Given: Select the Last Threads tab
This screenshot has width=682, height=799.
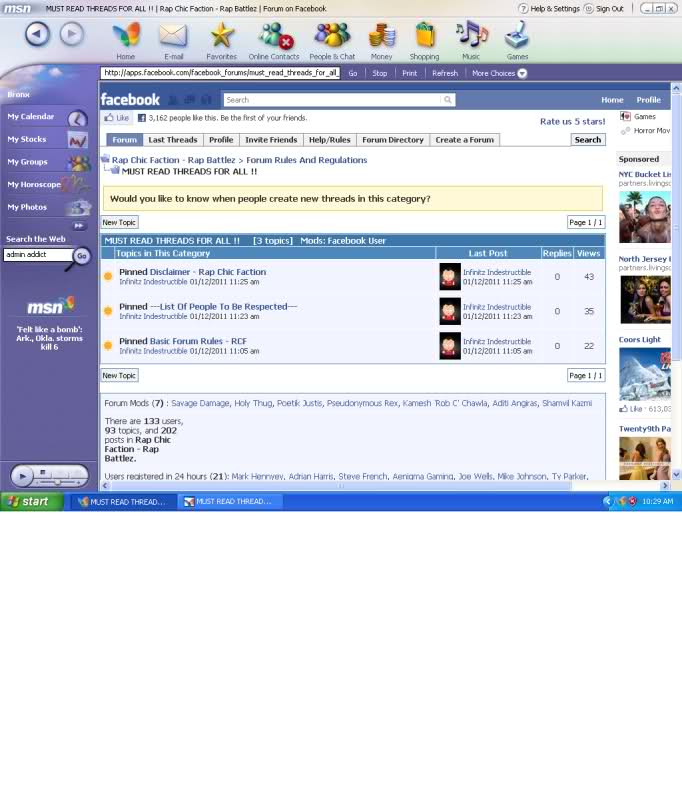Looking at the screenshot, I should point(172,140).
